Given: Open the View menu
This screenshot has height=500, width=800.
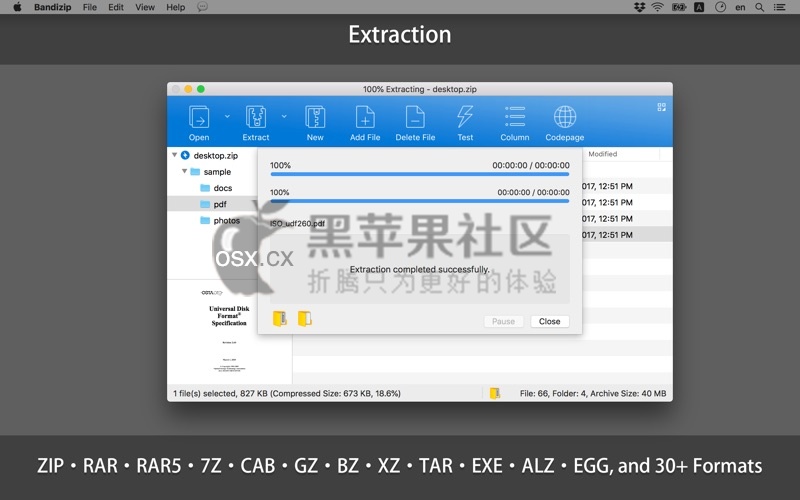Looking at the screenshot, I should point(145,7).
